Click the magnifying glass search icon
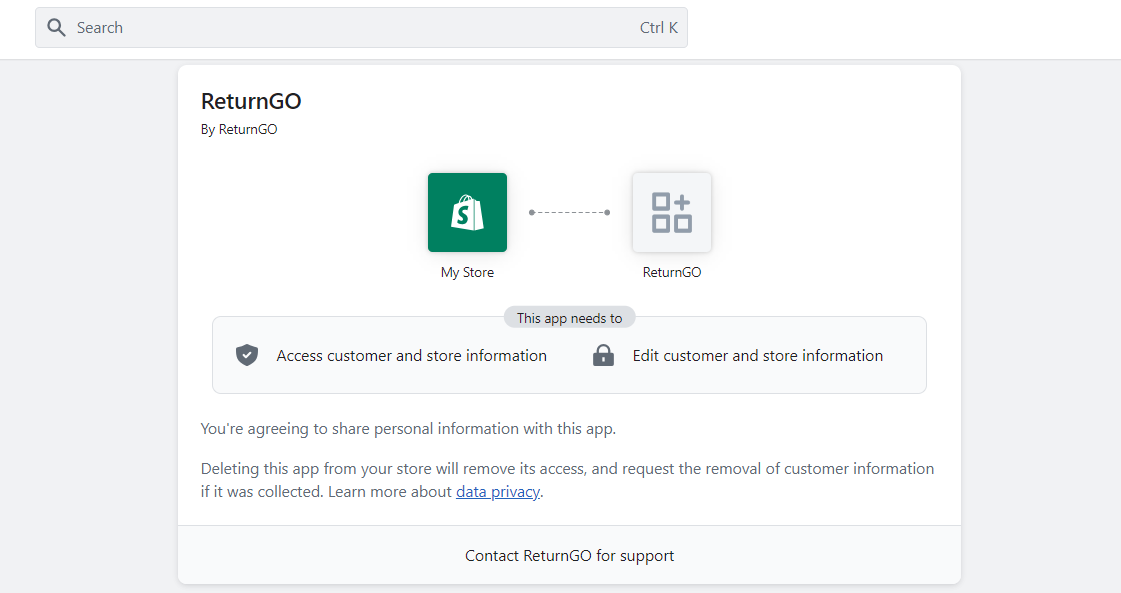 point(56,27)
